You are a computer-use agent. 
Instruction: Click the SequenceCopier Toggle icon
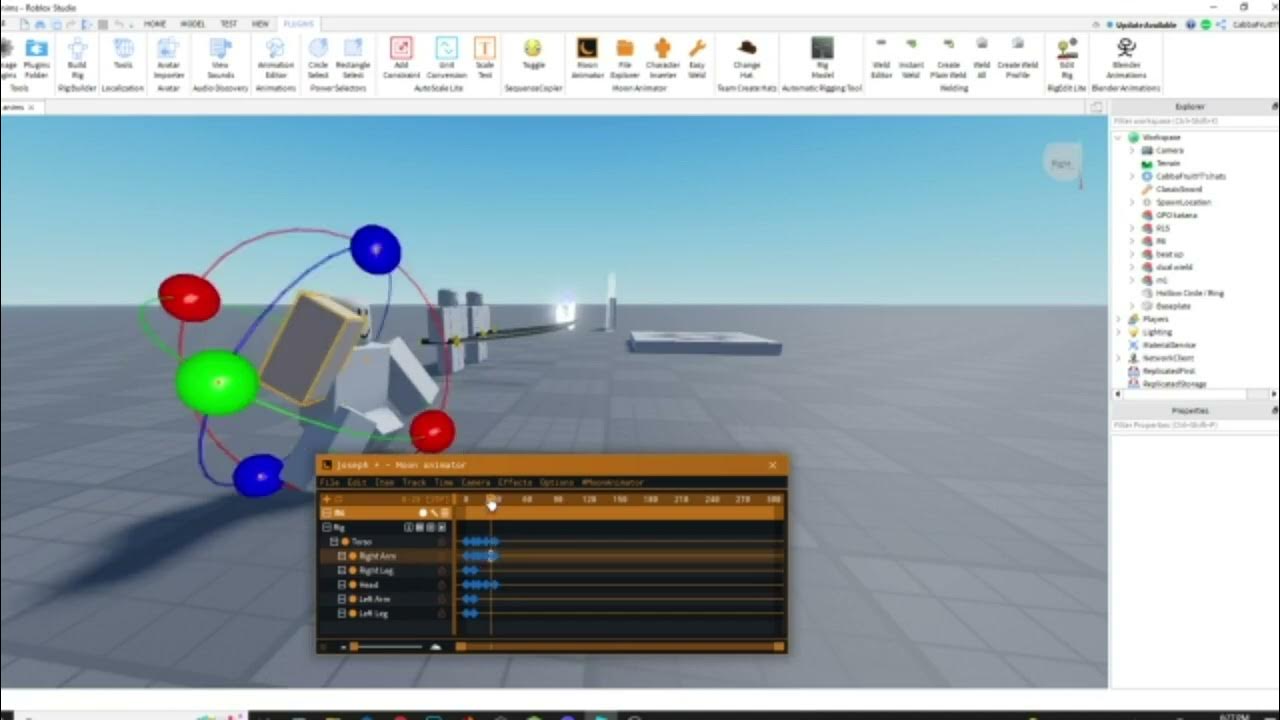(533, 54)
